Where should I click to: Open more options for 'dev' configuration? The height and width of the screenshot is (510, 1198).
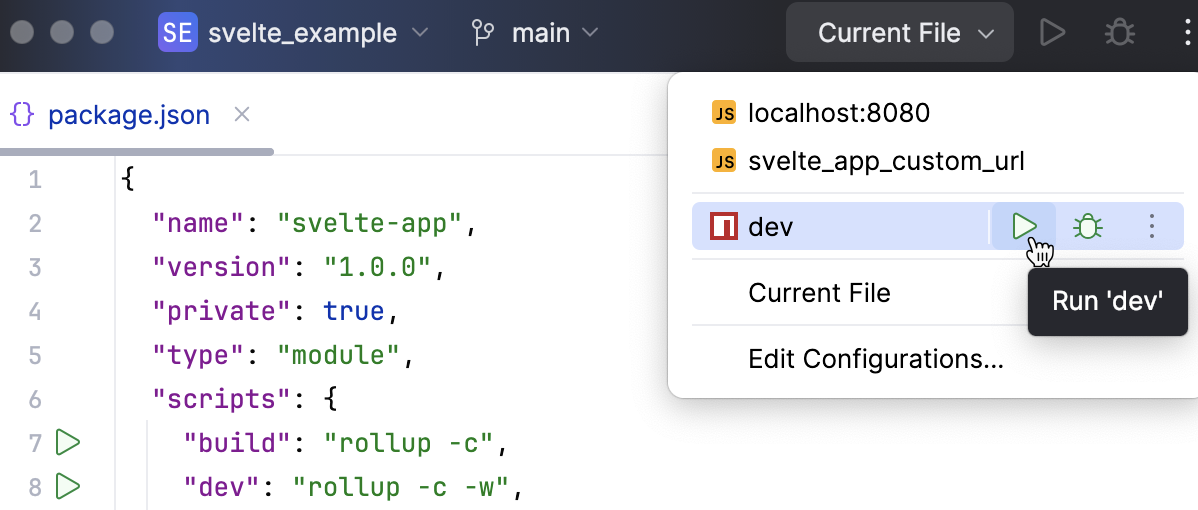click(1152, 227)
